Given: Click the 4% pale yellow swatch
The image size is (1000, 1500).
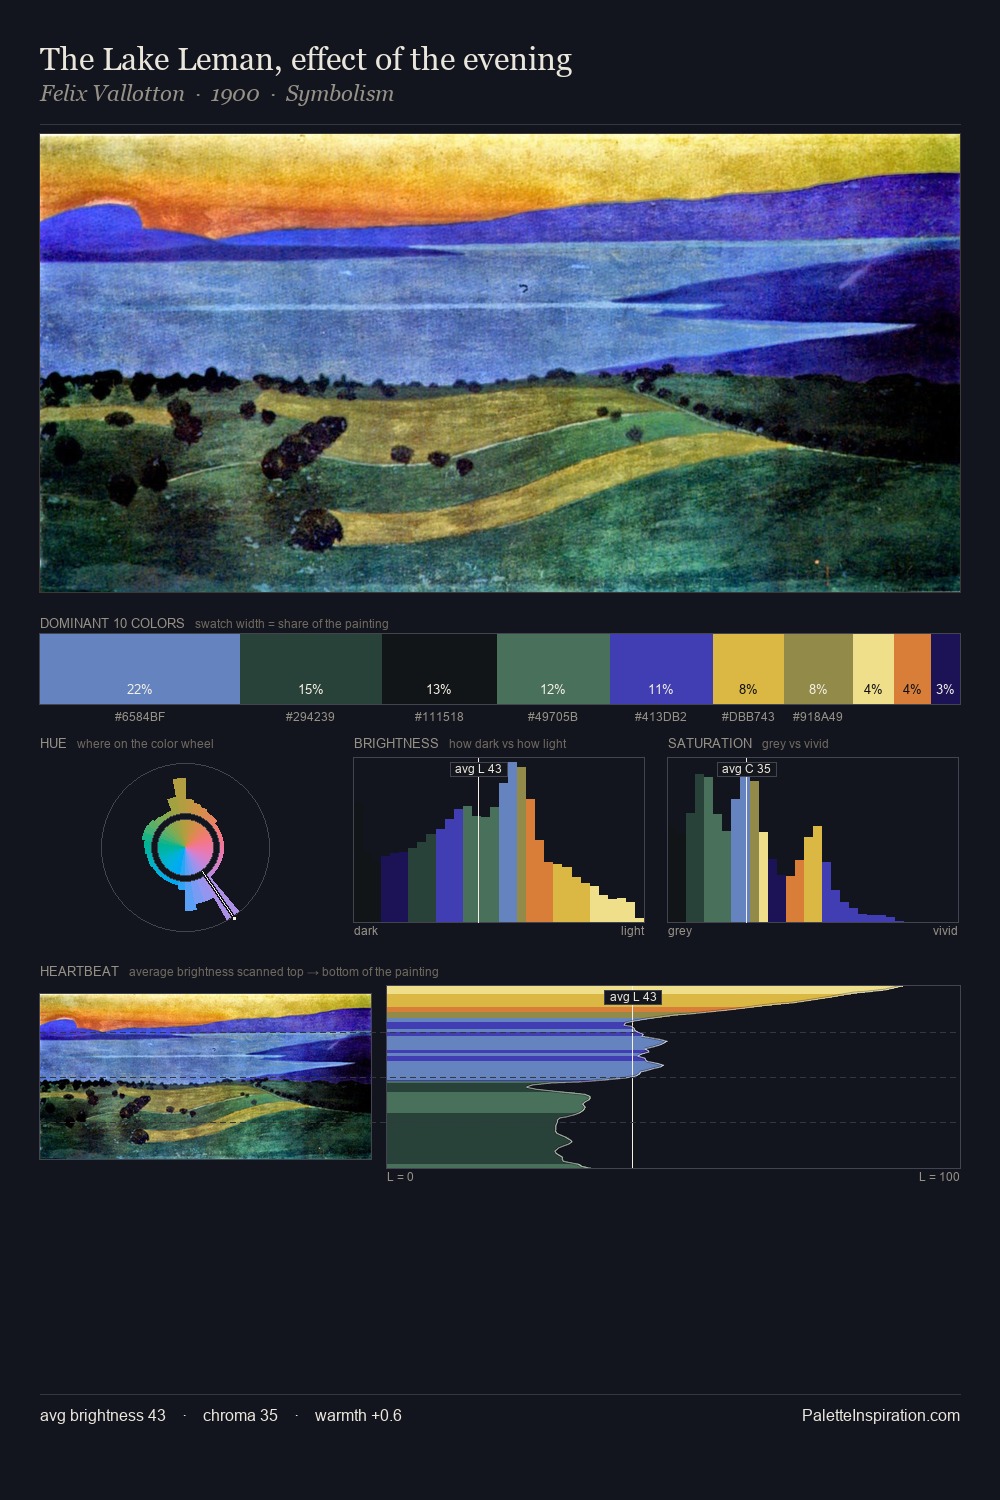Looking at the screenshot, I should pos(873,669).
